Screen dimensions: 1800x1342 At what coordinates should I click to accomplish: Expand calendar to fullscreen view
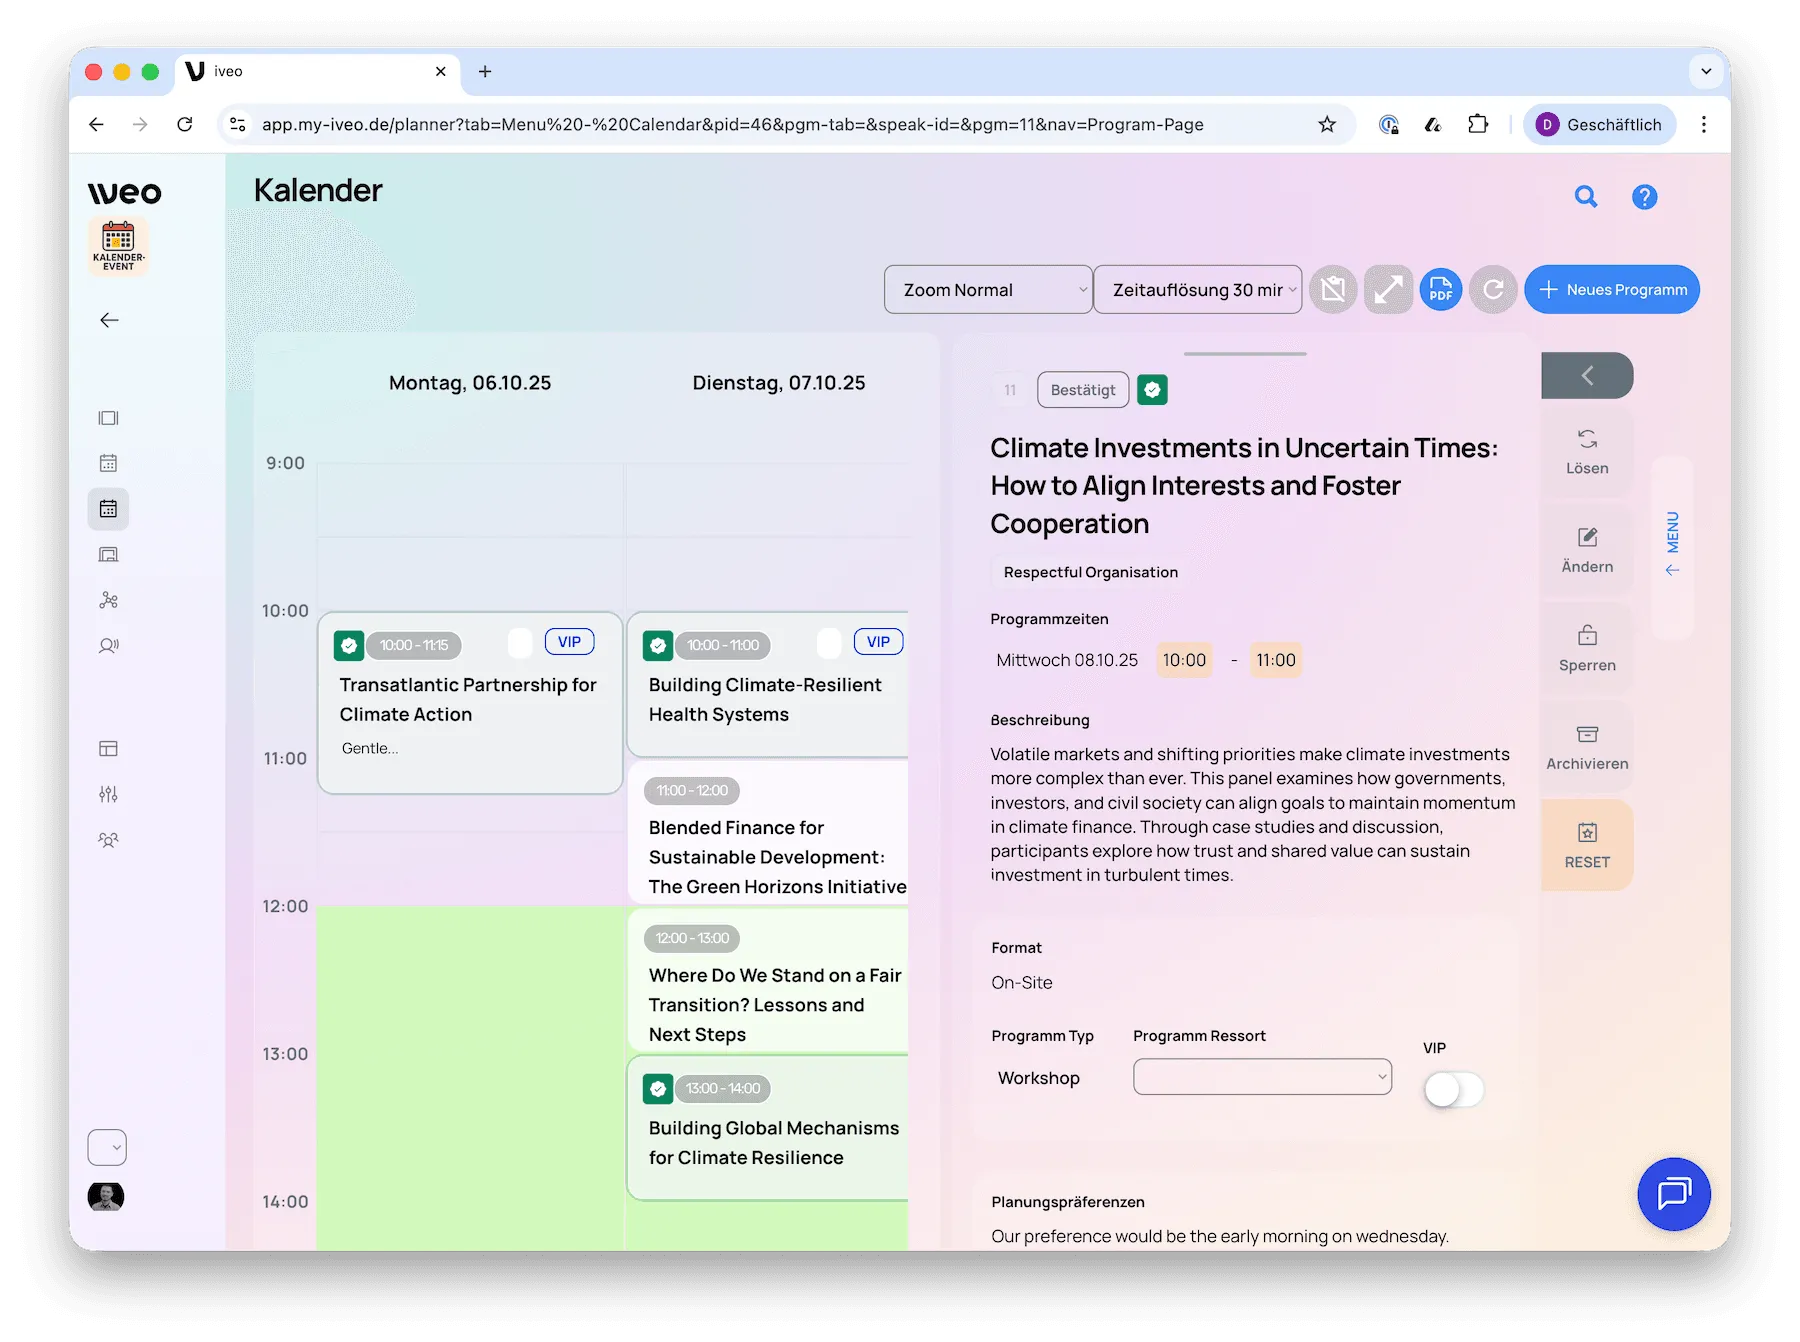point(1388,289)
